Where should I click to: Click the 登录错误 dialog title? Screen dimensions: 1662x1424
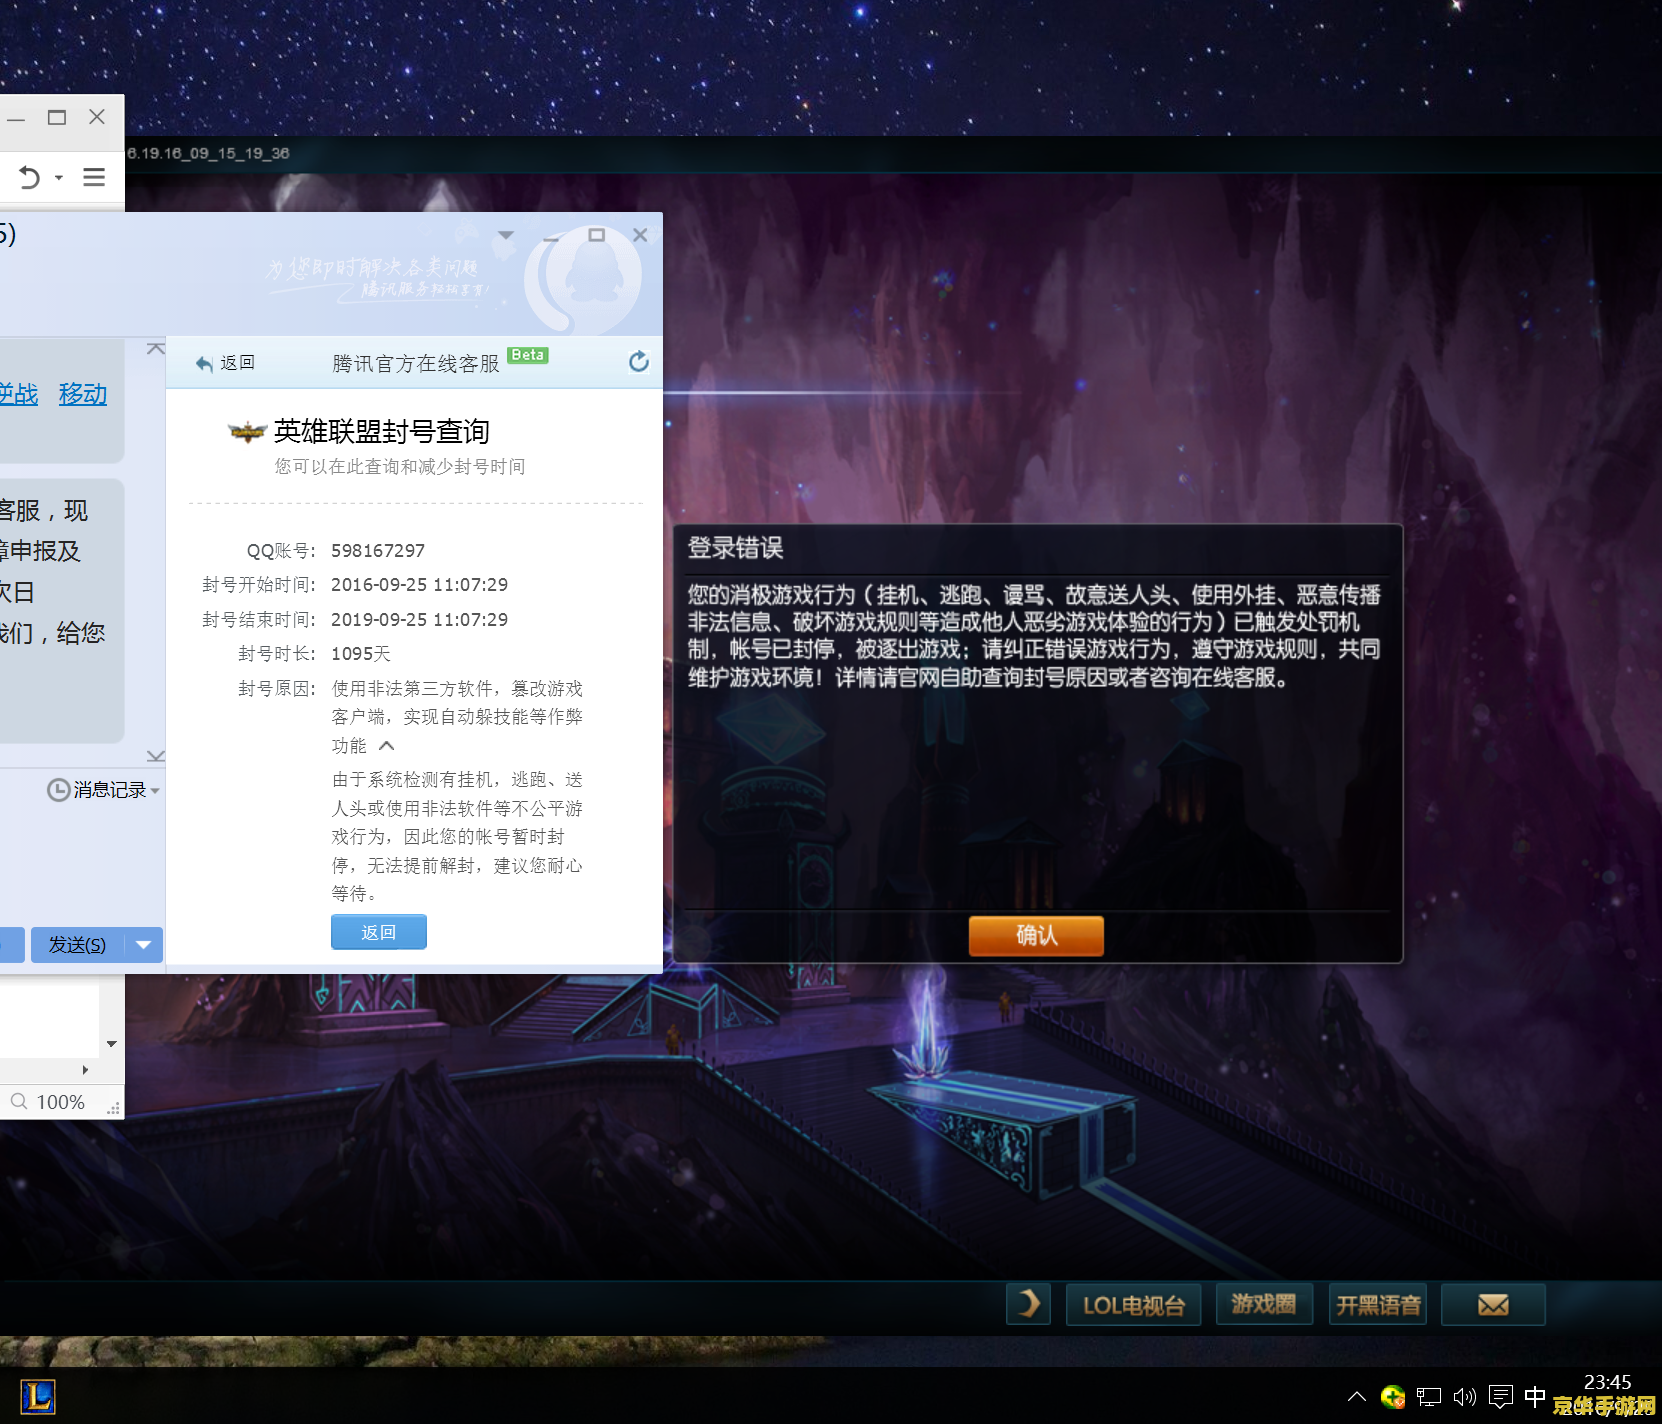tap(735, 548)
